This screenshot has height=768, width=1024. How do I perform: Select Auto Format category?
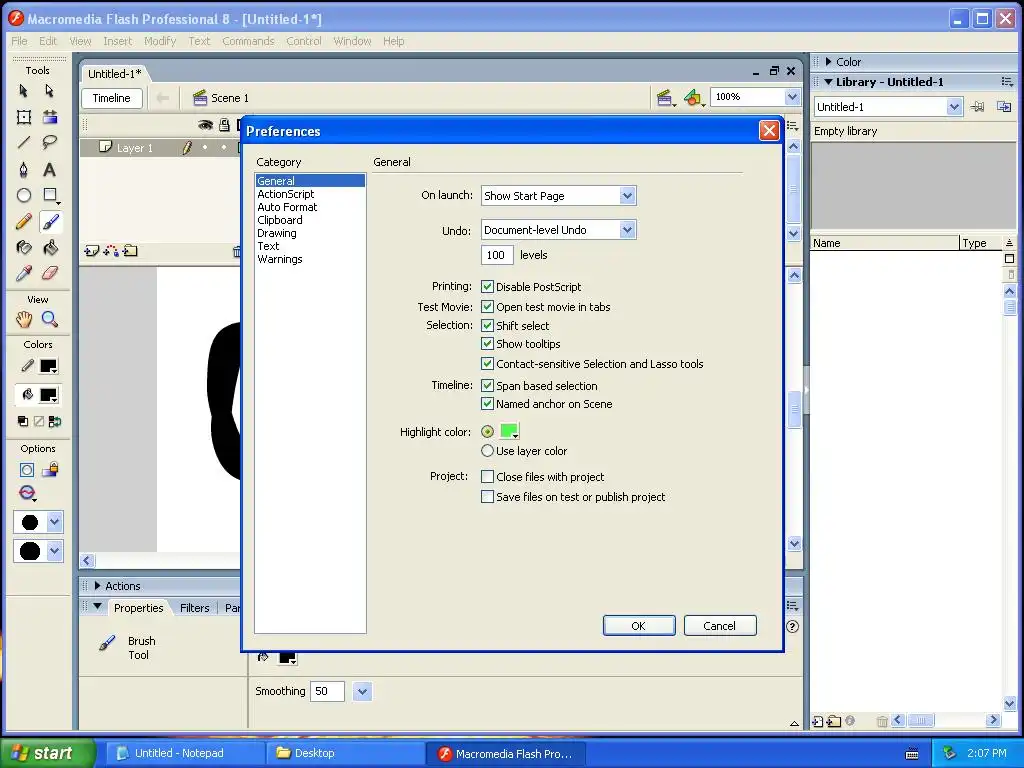coord(287,207)
